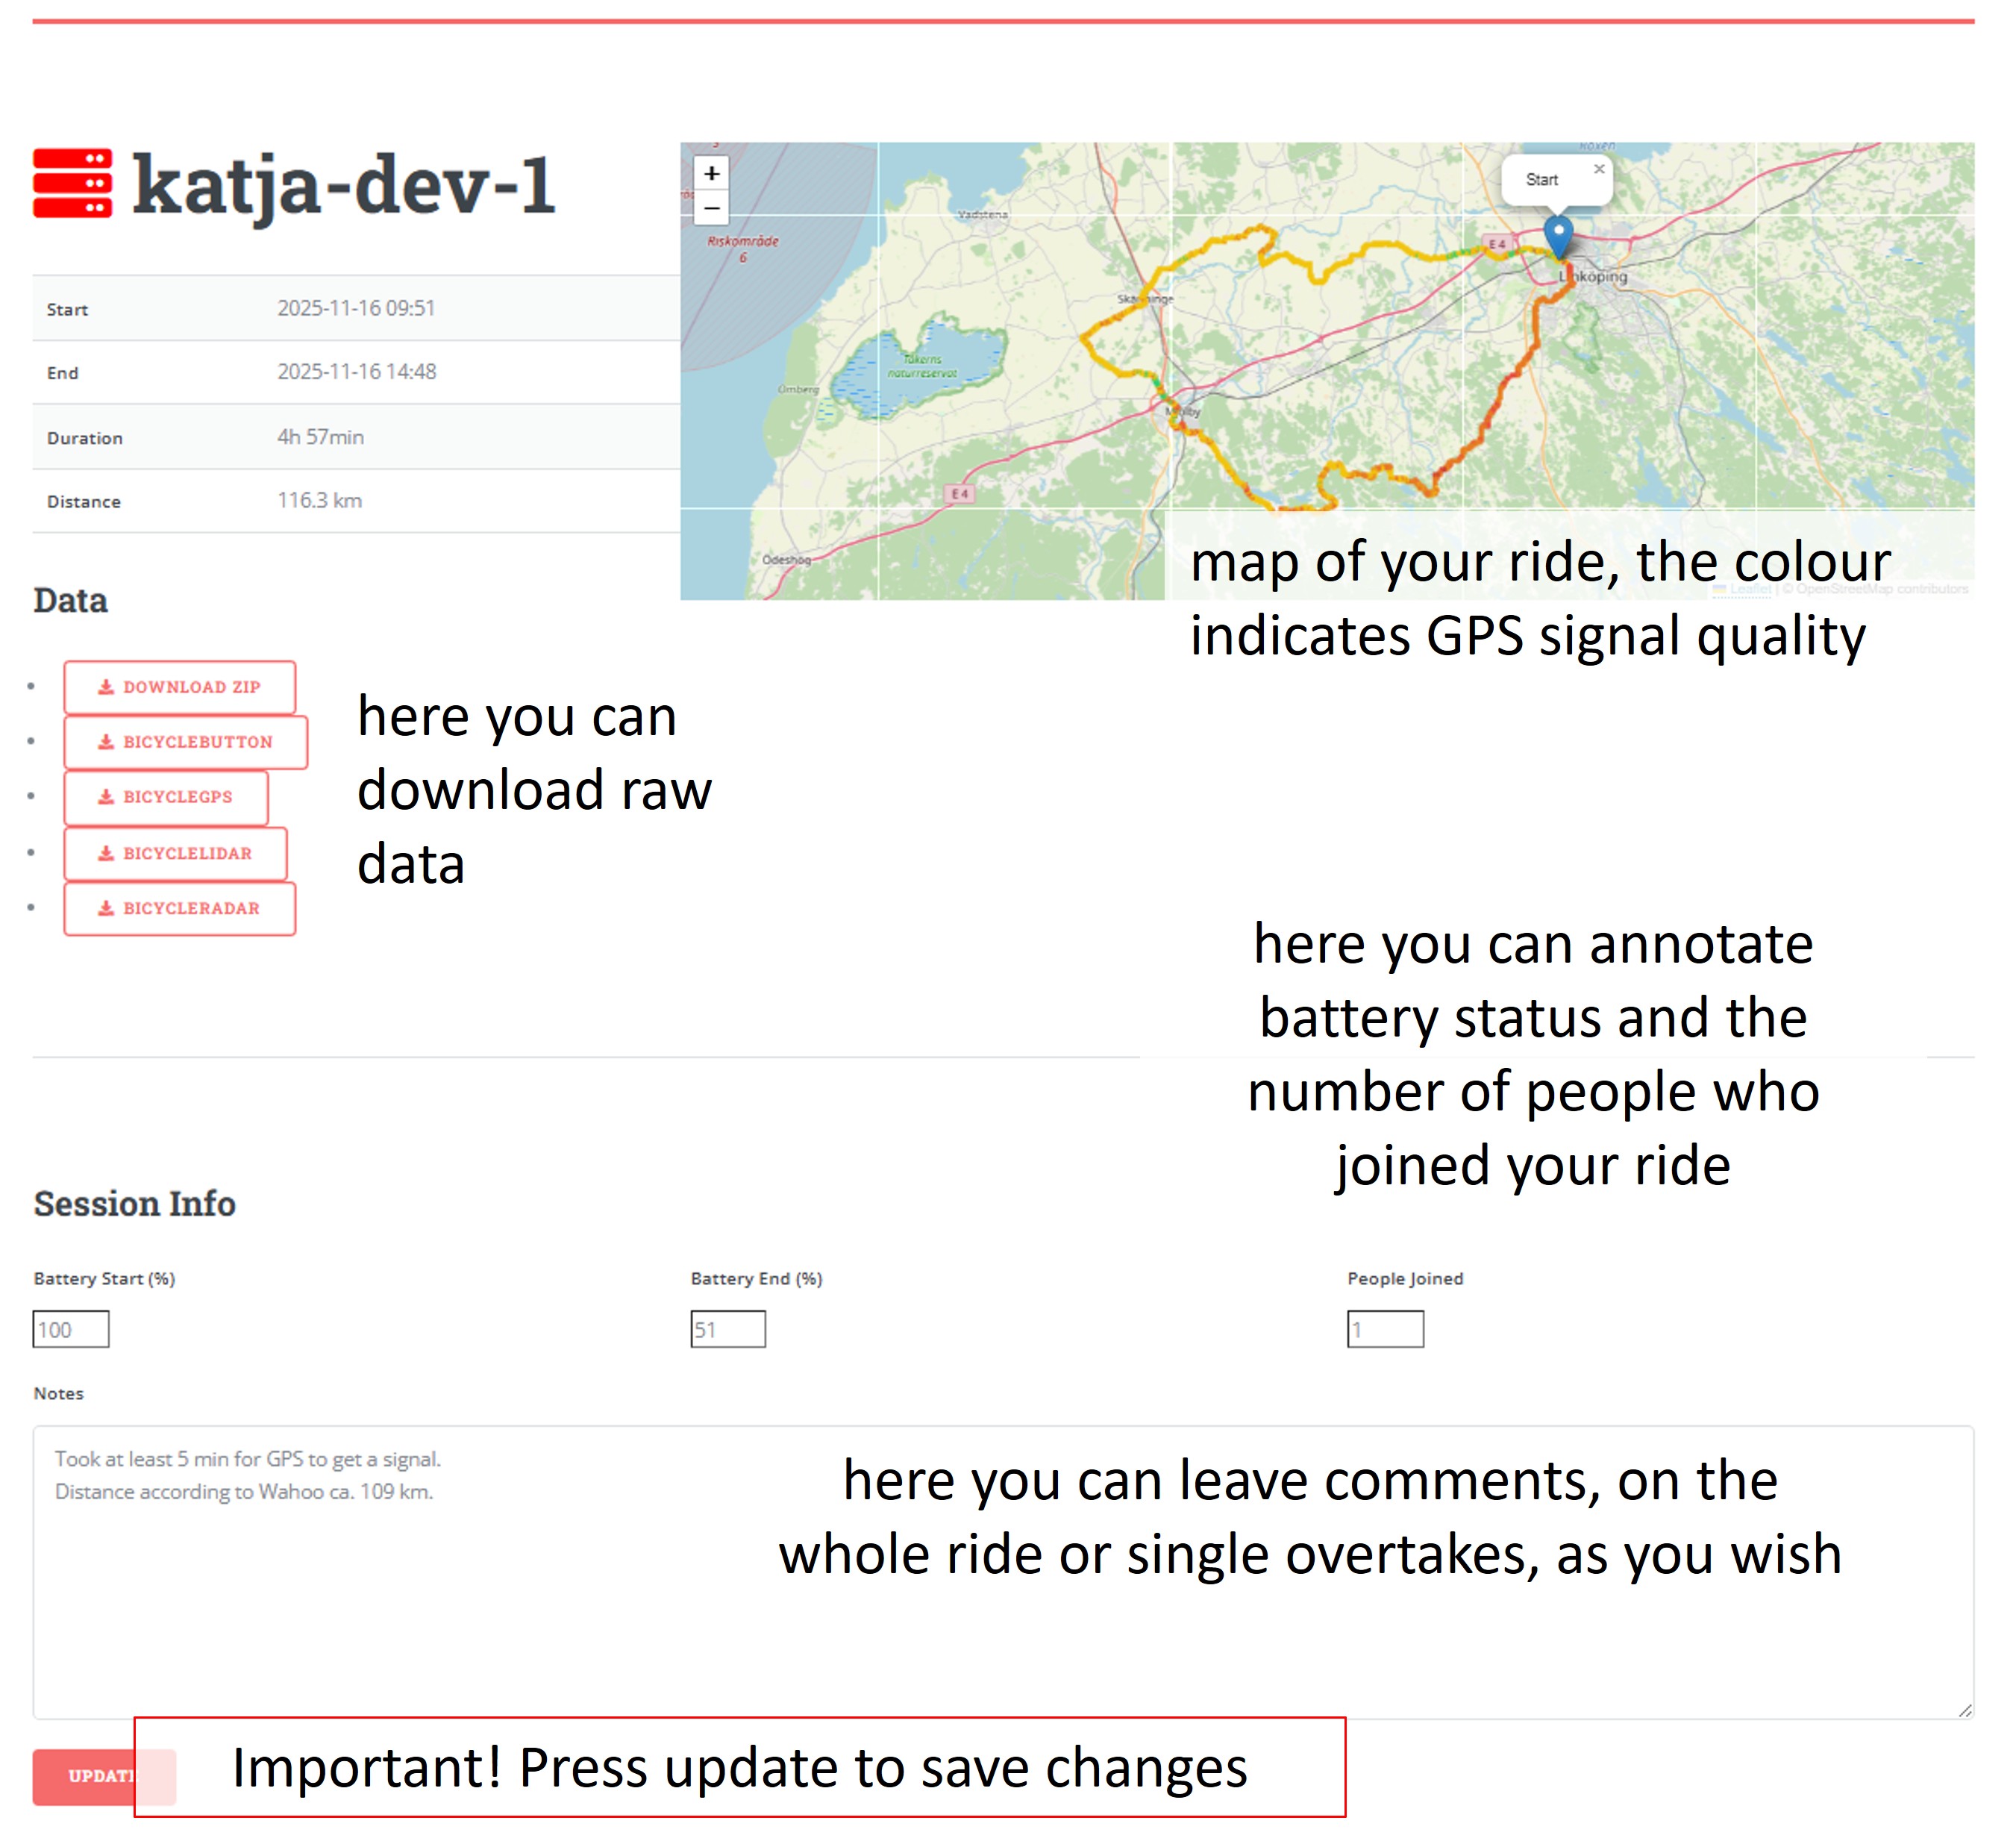
Task: Select the end time 2025-11-16 14:48
Action: click(356, 372)
